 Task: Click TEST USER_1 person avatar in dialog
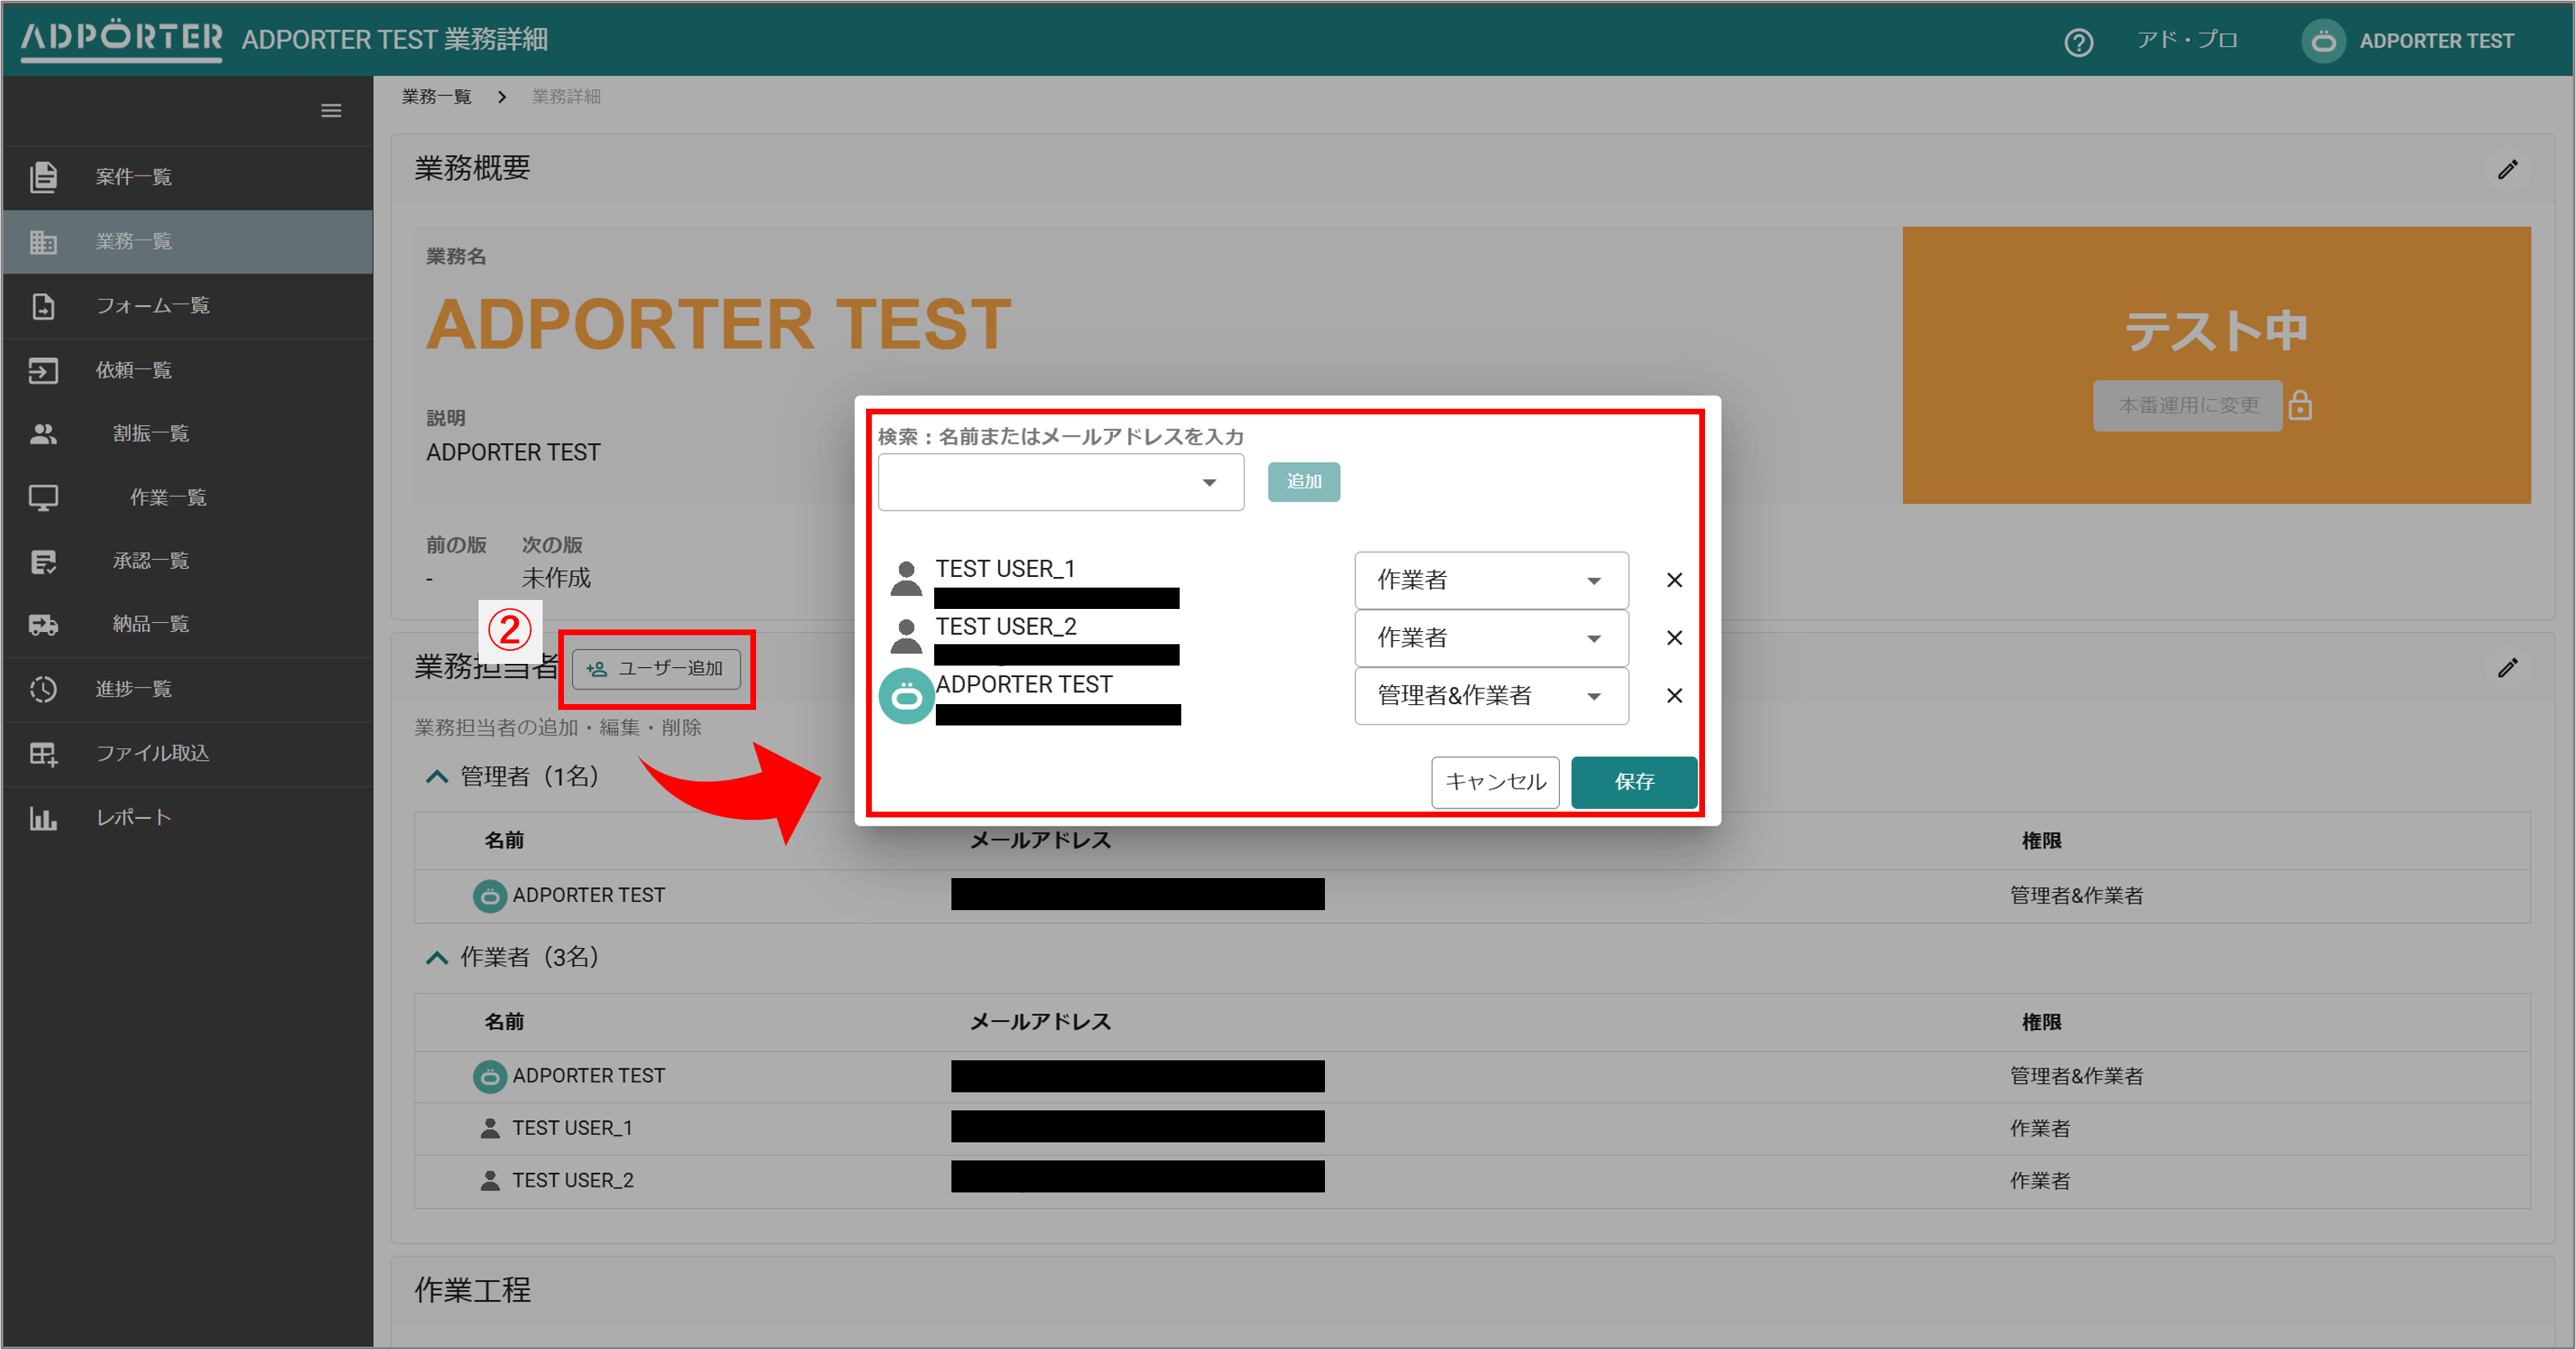click(x=906, y=578)
